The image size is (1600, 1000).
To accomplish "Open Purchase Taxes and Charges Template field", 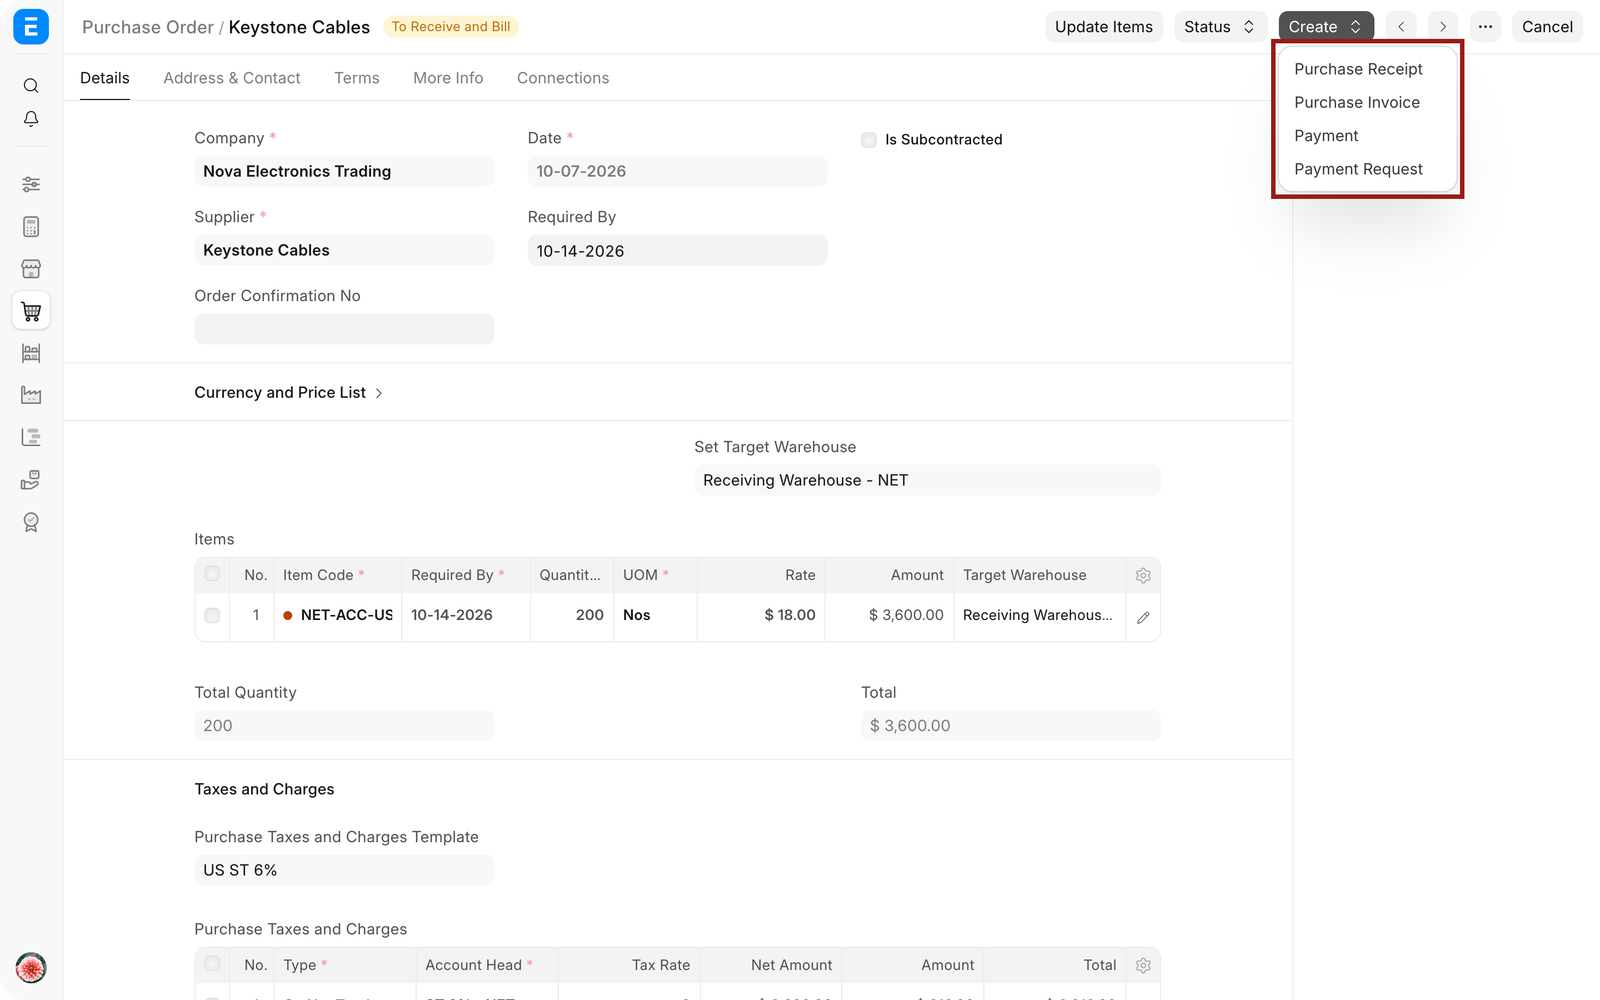I will 344,870.
